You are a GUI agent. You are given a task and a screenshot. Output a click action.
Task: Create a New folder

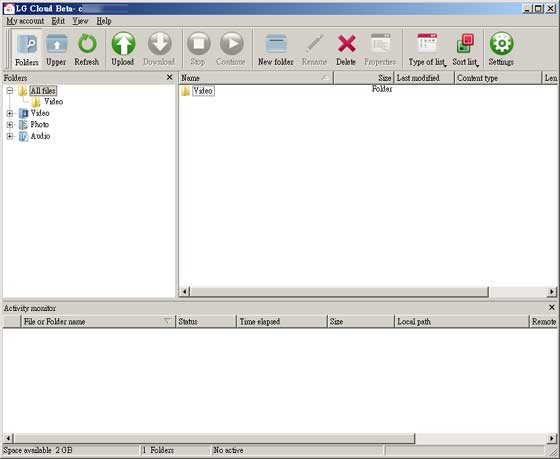coord(276,49)
